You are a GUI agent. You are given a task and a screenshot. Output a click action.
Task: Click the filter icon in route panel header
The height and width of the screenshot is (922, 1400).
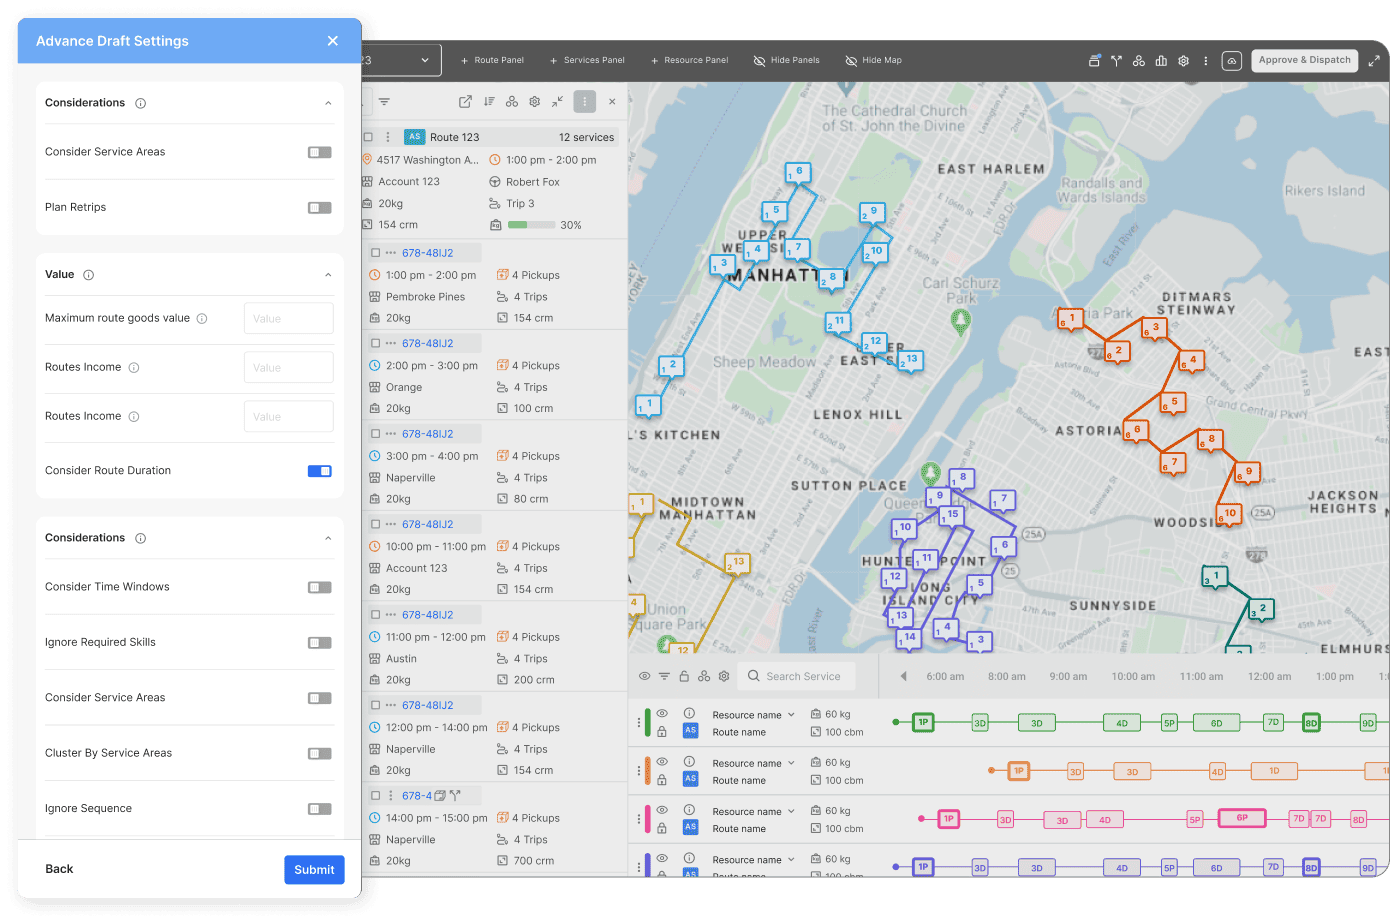[x=384, y=102]
